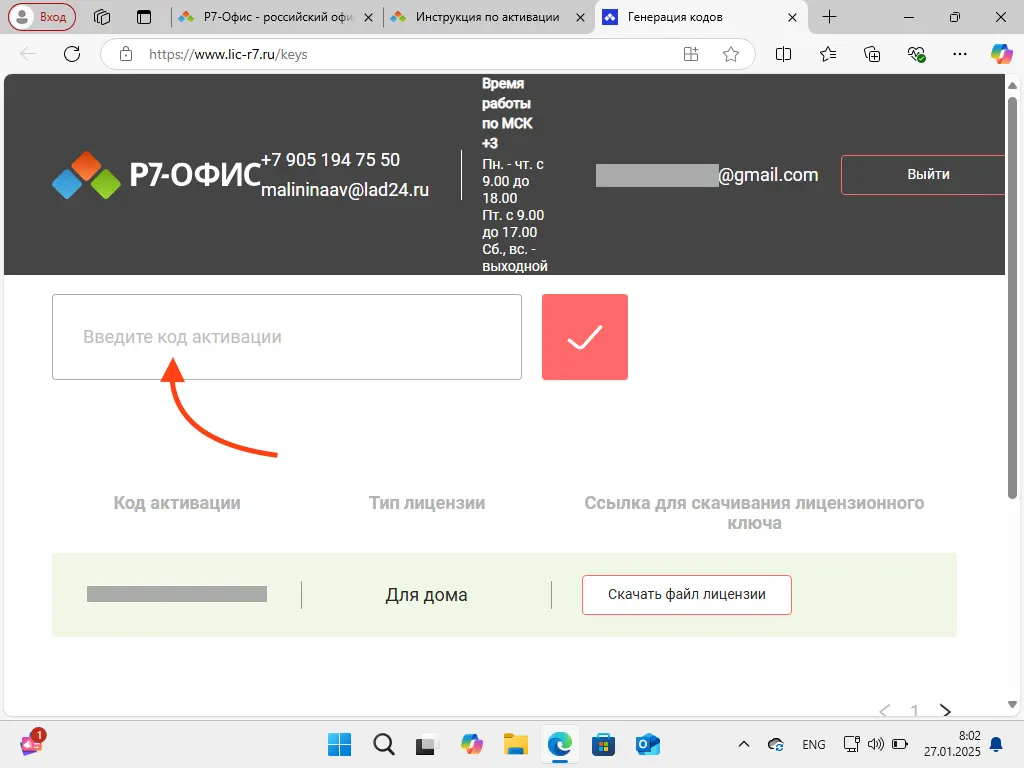Go to next page pagination arrow
Screen dimensions: 1024x768
tap(945, 710)
